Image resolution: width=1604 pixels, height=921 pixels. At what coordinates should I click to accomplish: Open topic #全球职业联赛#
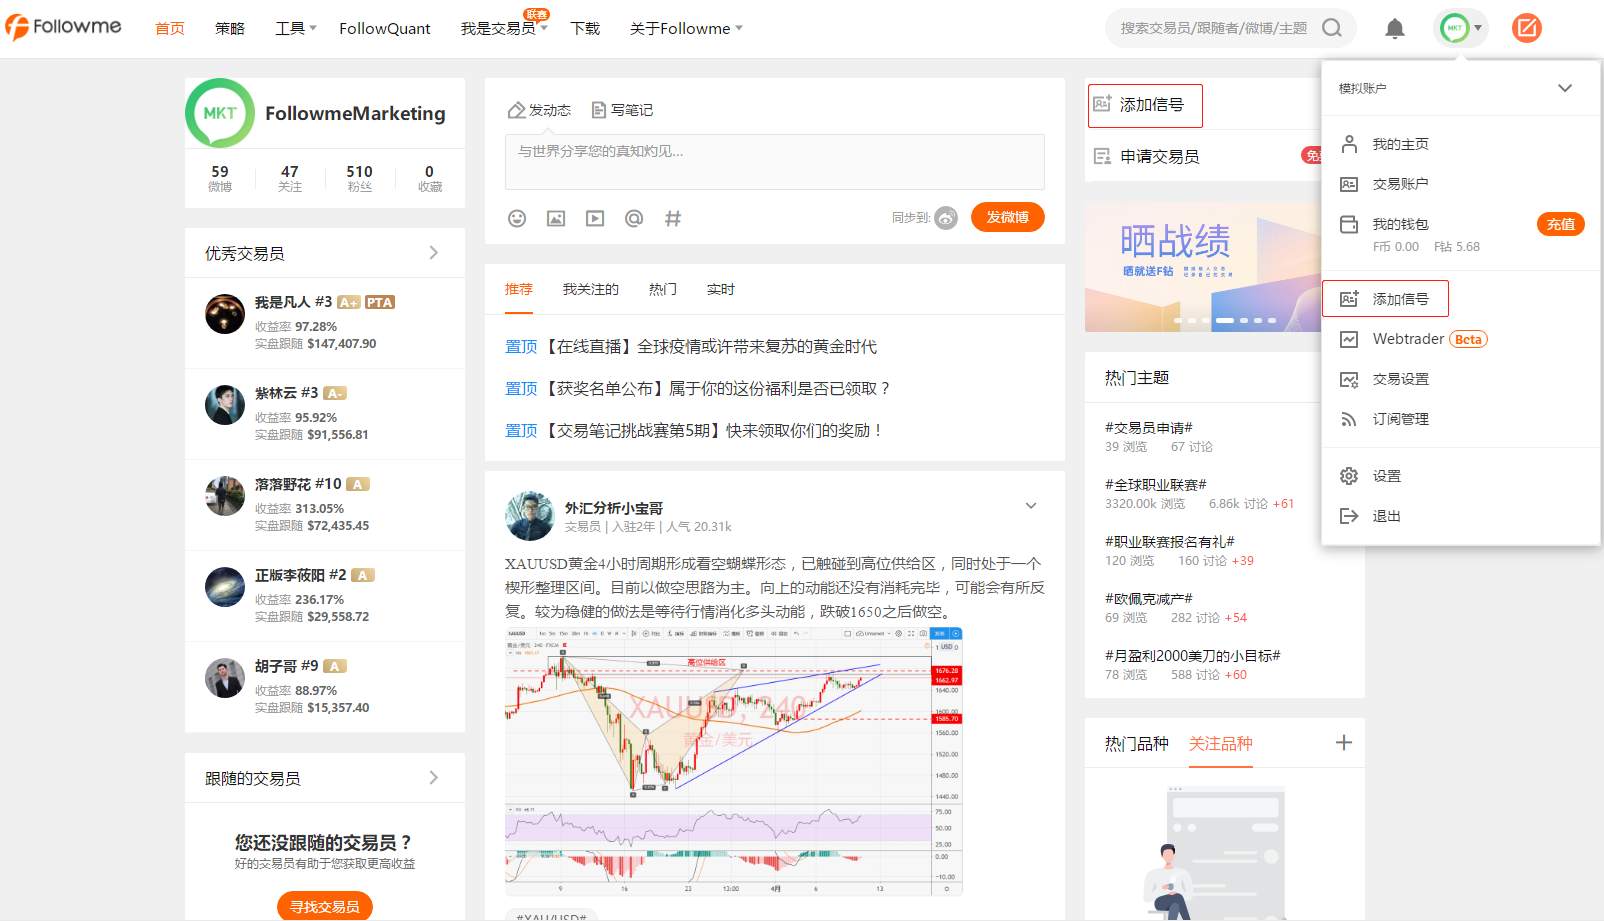pyautogui.click(x=1156, y=484)
